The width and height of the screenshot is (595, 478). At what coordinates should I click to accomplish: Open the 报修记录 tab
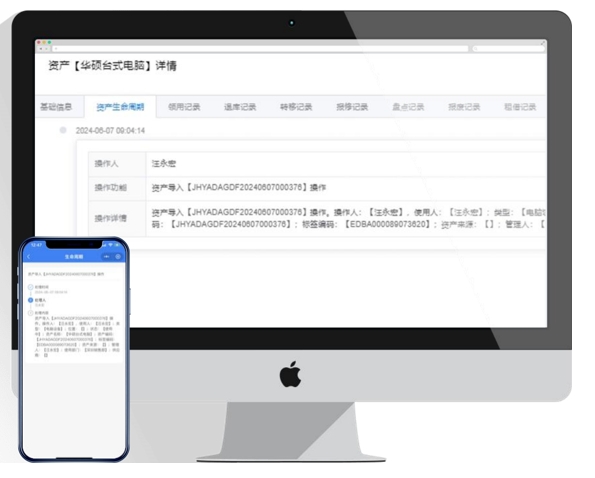tap(352, 107)
